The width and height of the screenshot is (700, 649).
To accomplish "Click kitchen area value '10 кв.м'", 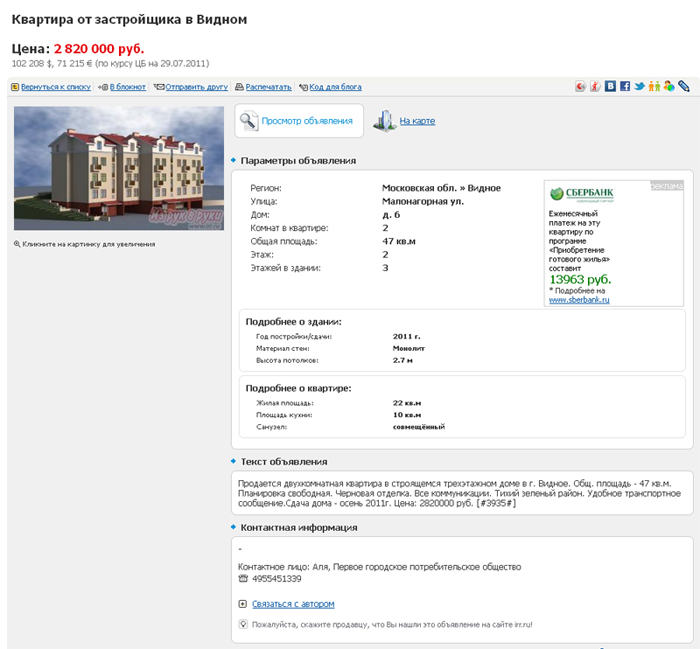I will pos(407,415).
